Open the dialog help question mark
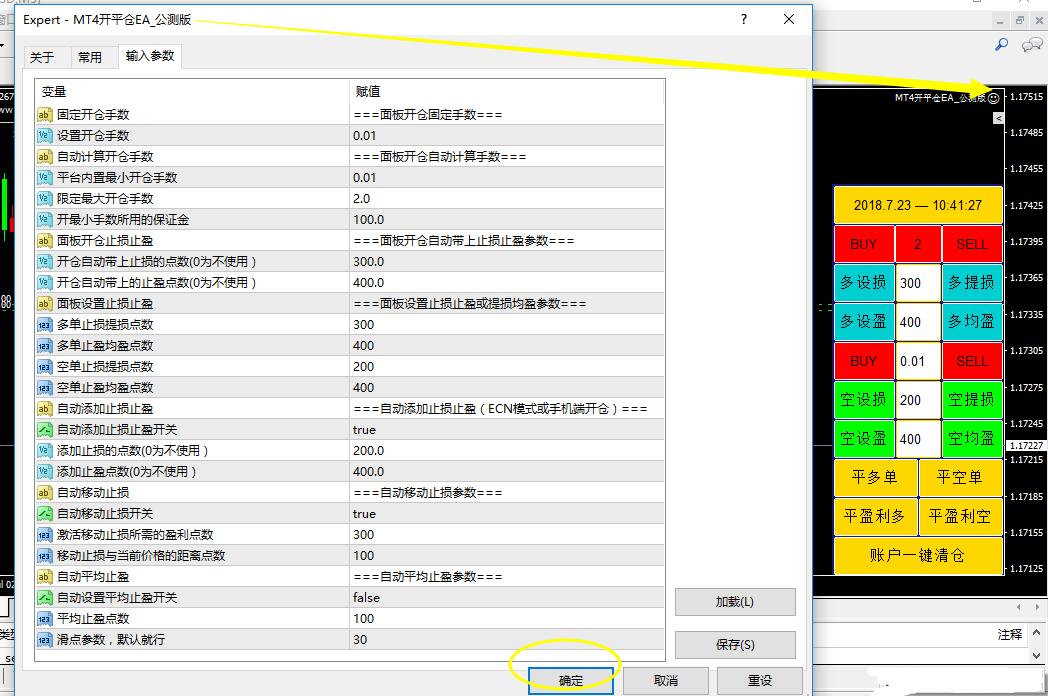The image size is (1048, 696). coord(744,19)
